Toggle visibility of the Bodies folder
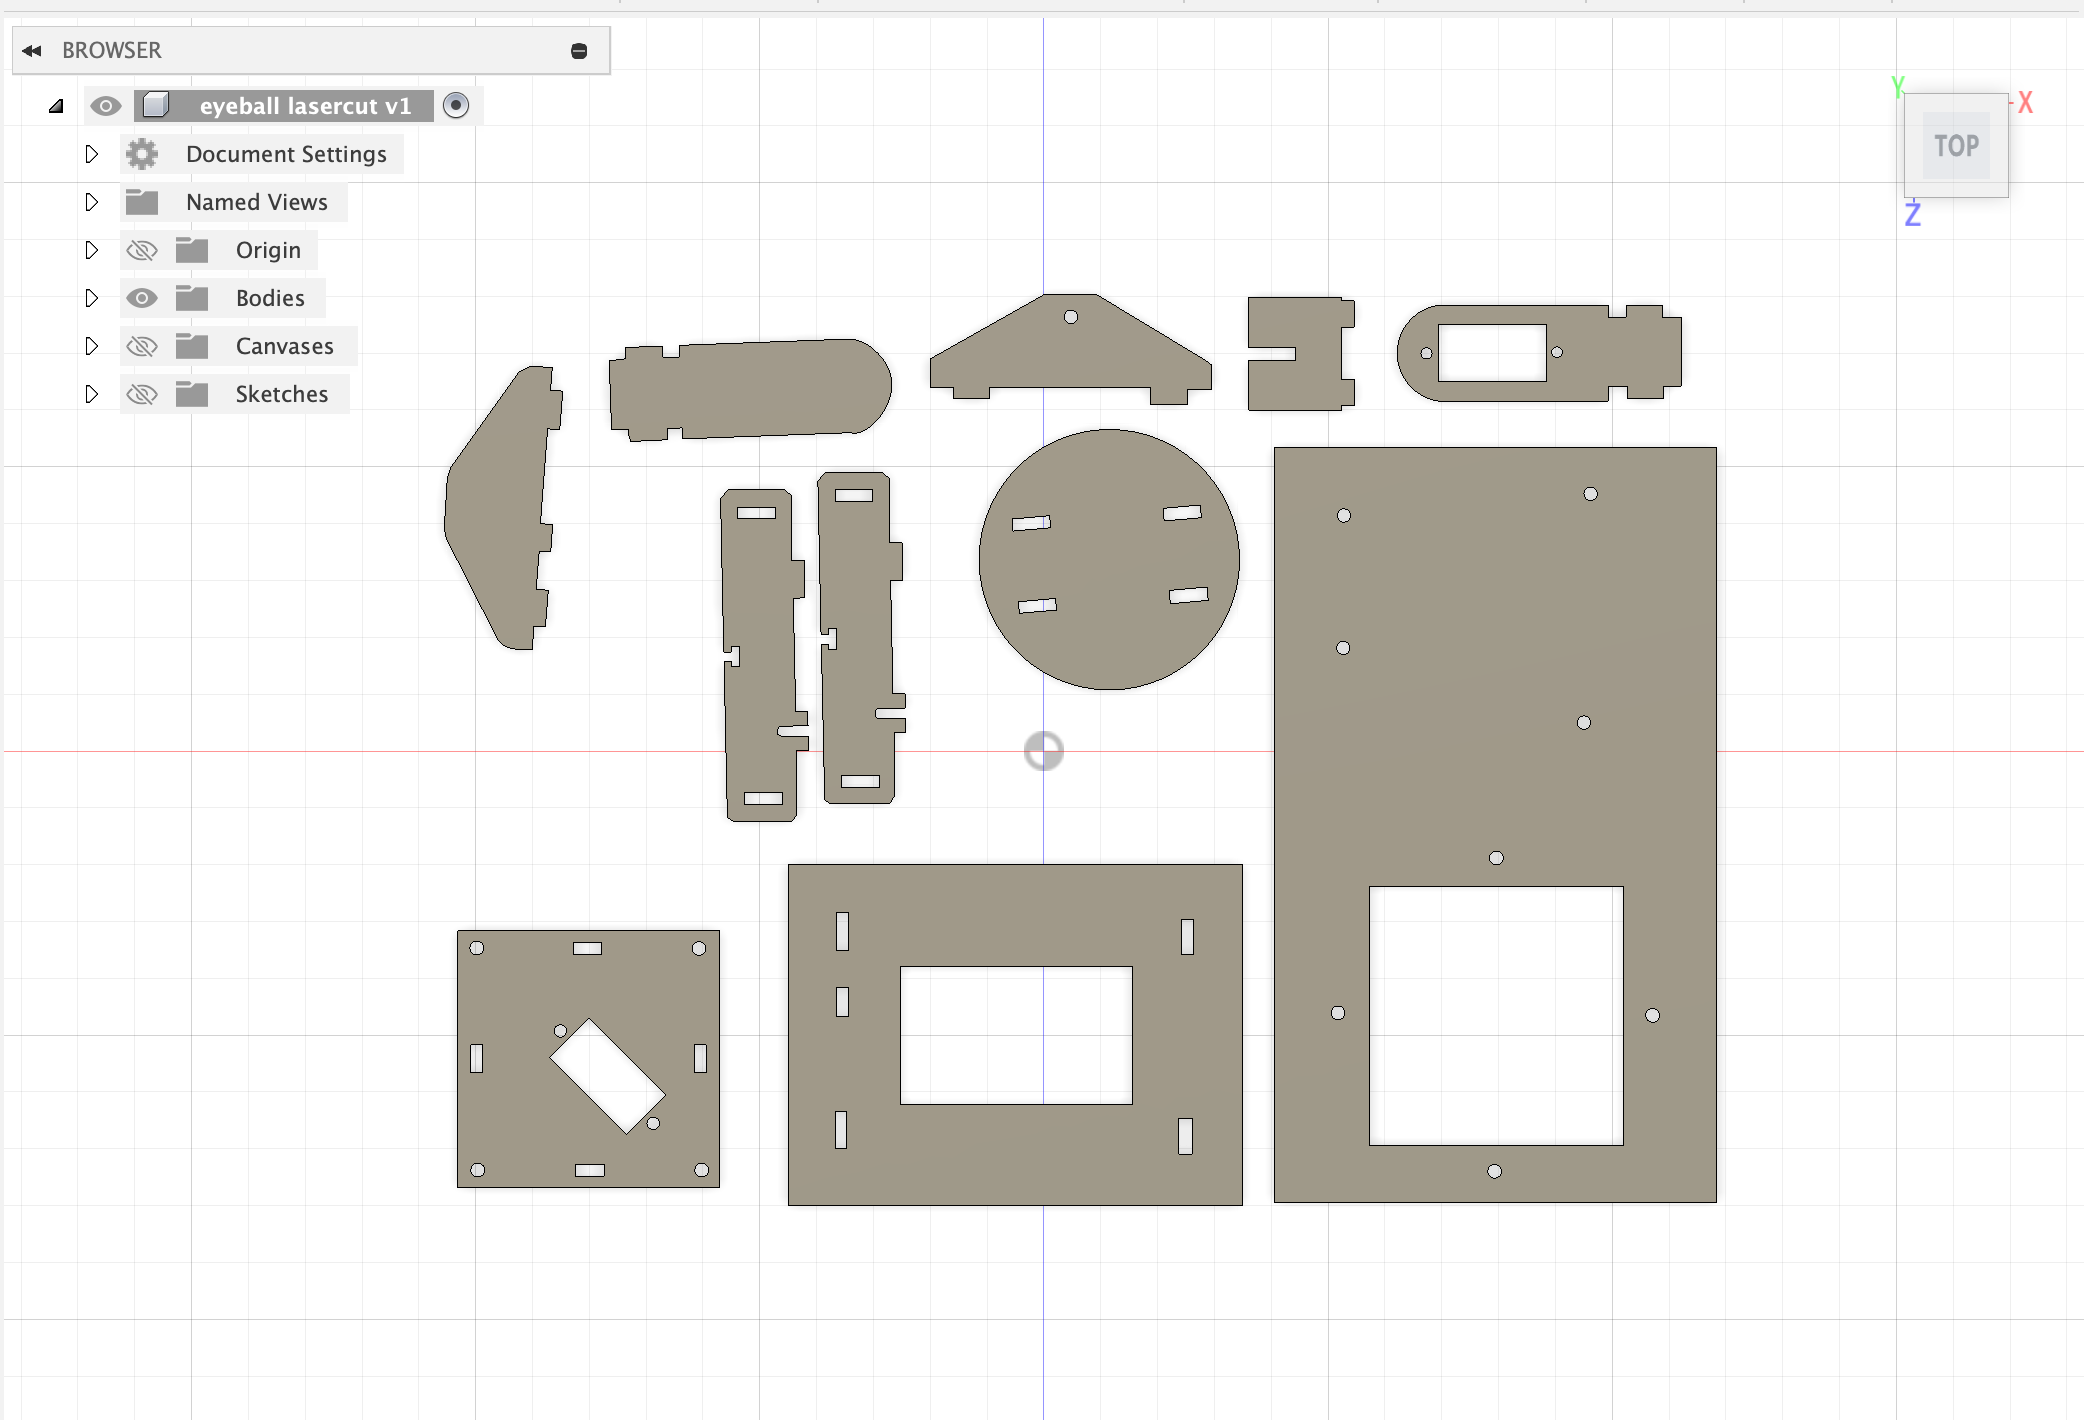This screenshot has height=1420, width=2084. click(142, 297)
